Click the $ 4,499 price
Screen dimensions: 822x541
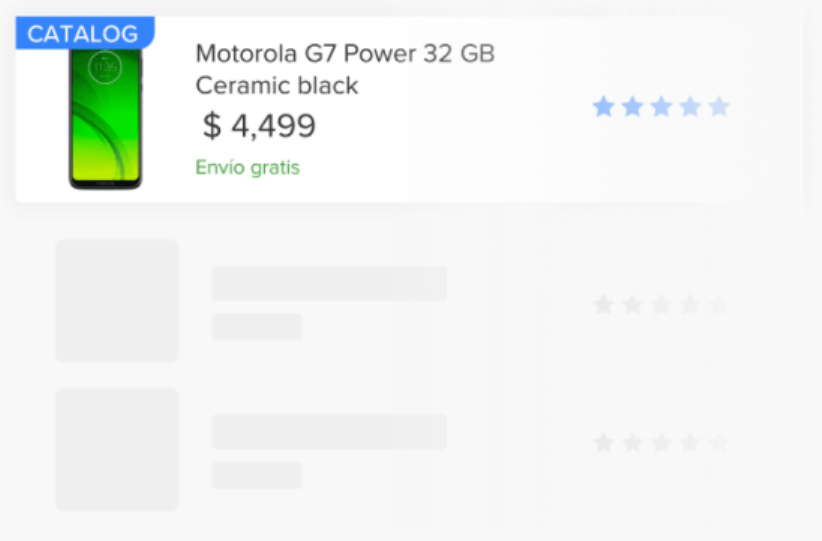point(259,126)
